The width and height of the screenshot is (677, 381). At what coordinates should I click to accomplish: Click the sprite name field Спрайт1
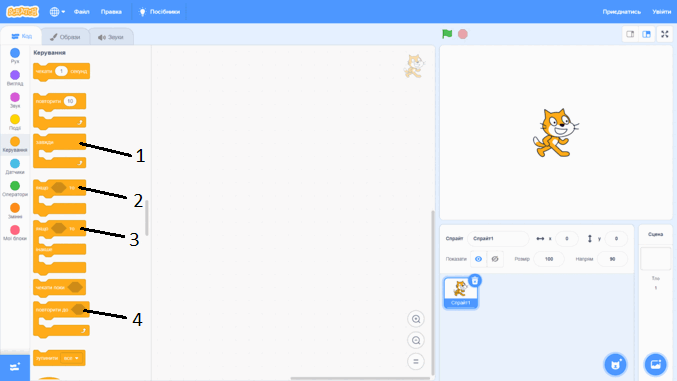pos(498,238)
